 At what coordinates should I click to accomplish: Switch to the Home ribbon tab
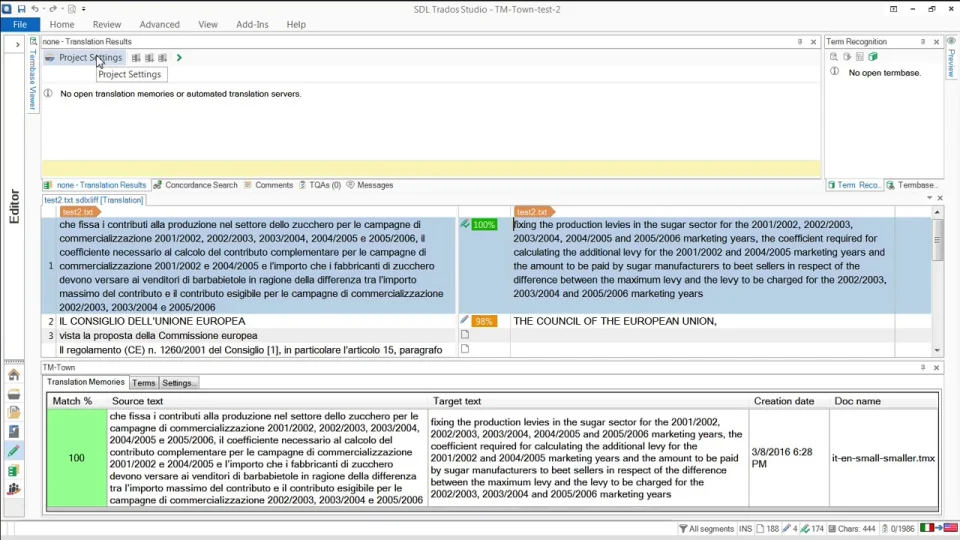point(62,24)
